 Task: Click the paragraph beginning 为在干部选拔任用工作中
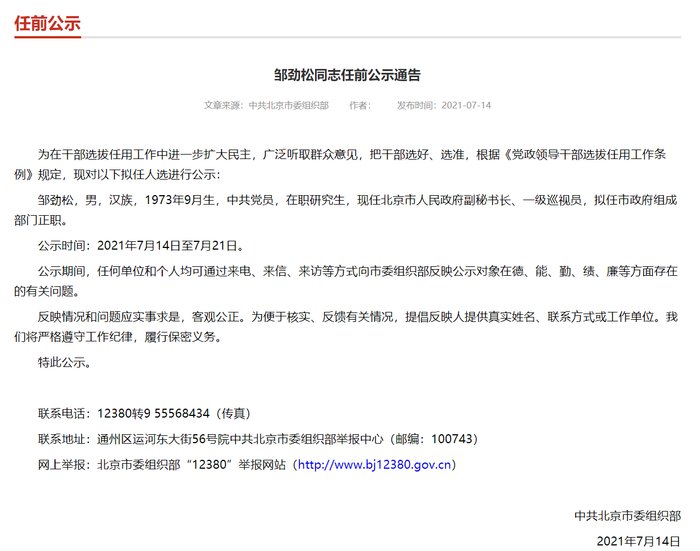coord(340,164)
